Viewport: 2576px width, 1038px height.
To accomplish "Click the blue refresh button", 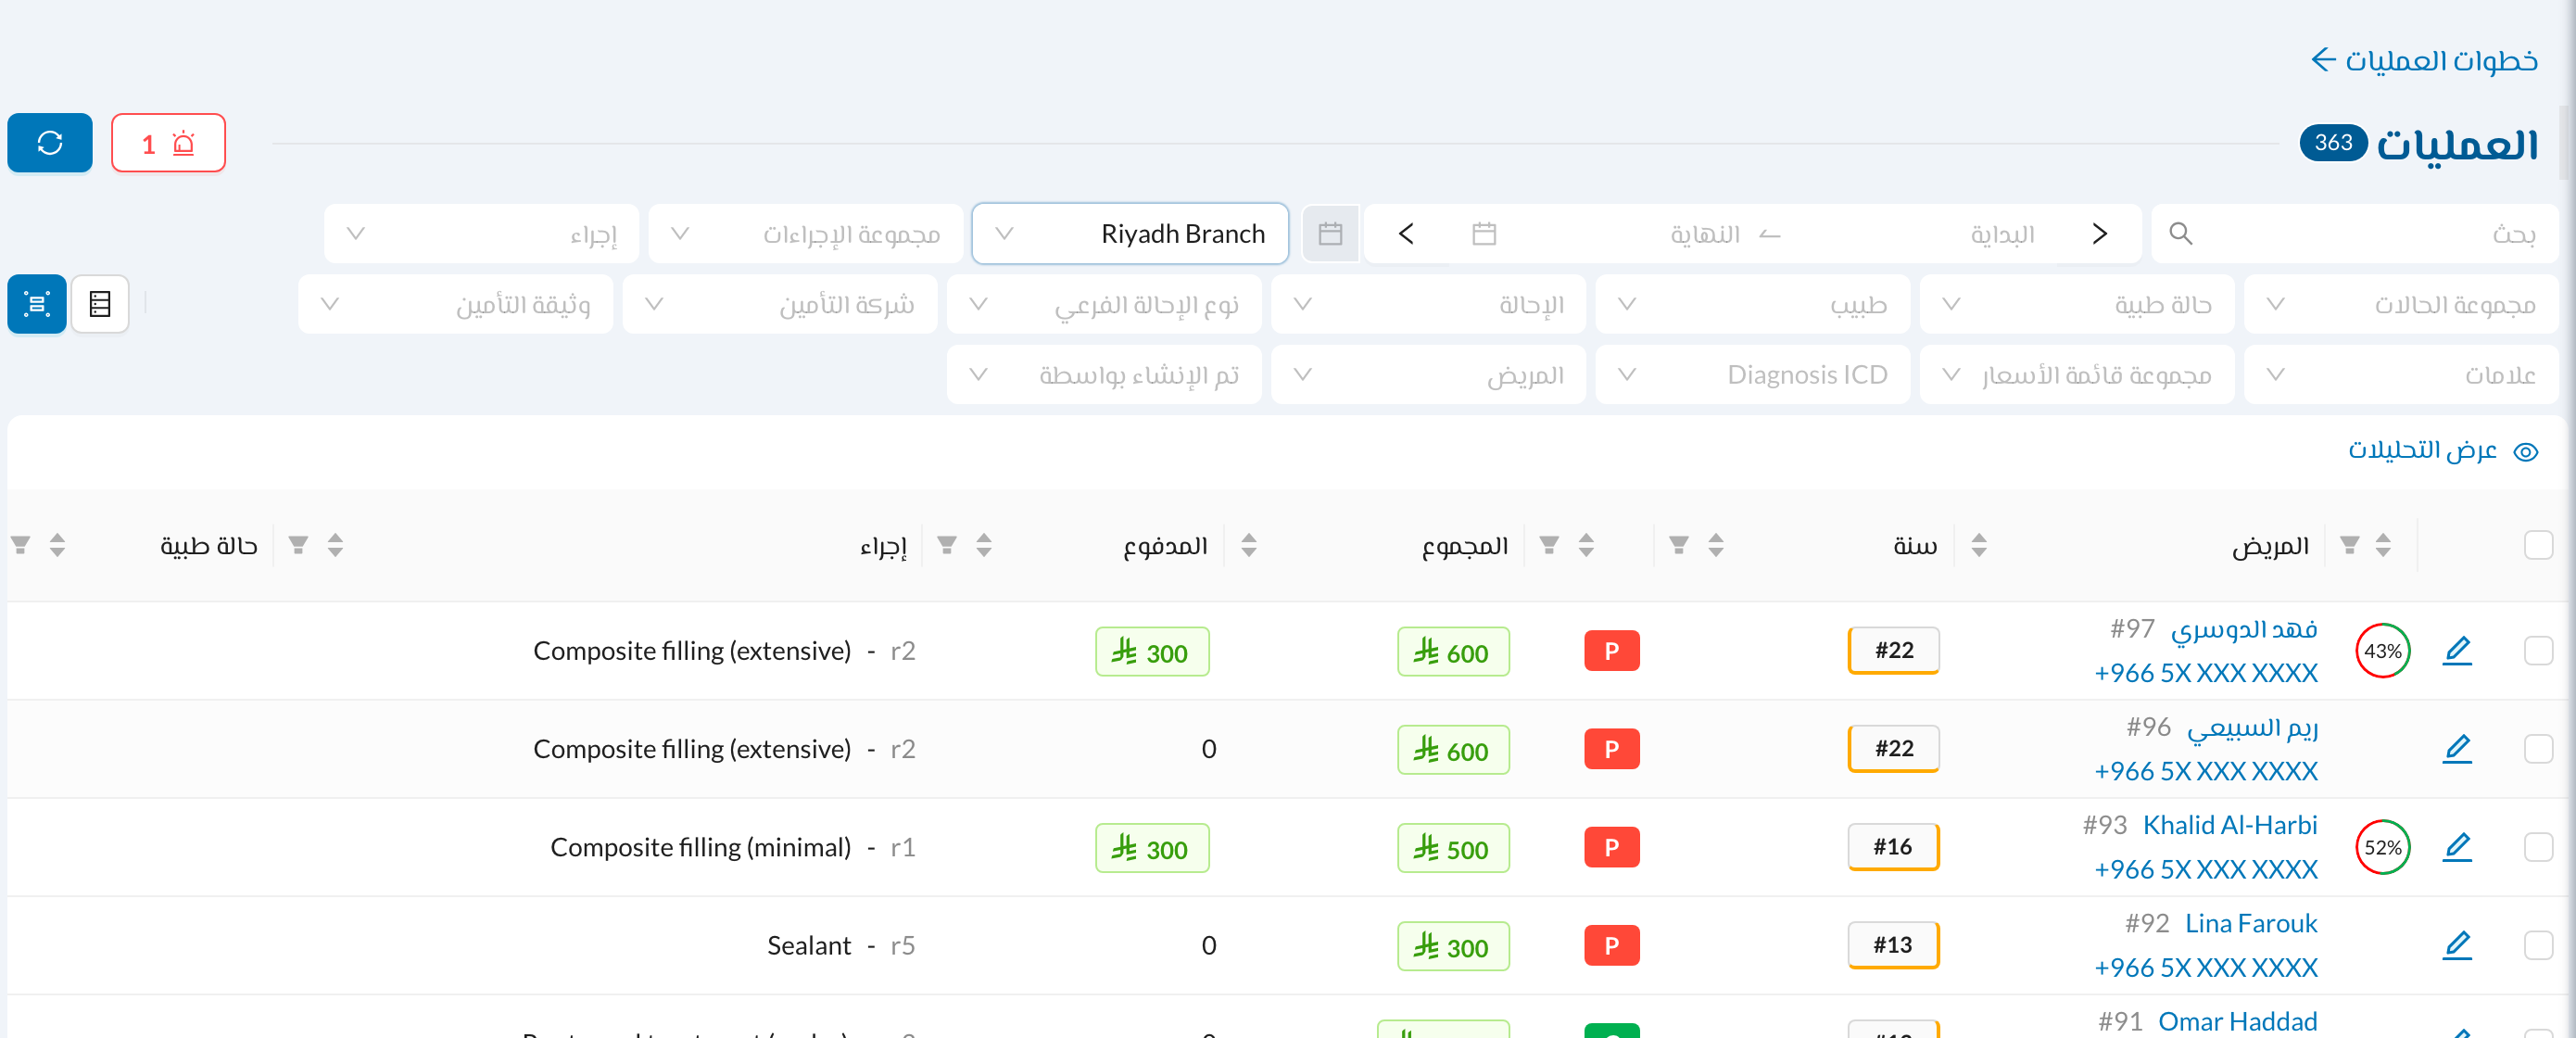I will click(x=50, y=143).
